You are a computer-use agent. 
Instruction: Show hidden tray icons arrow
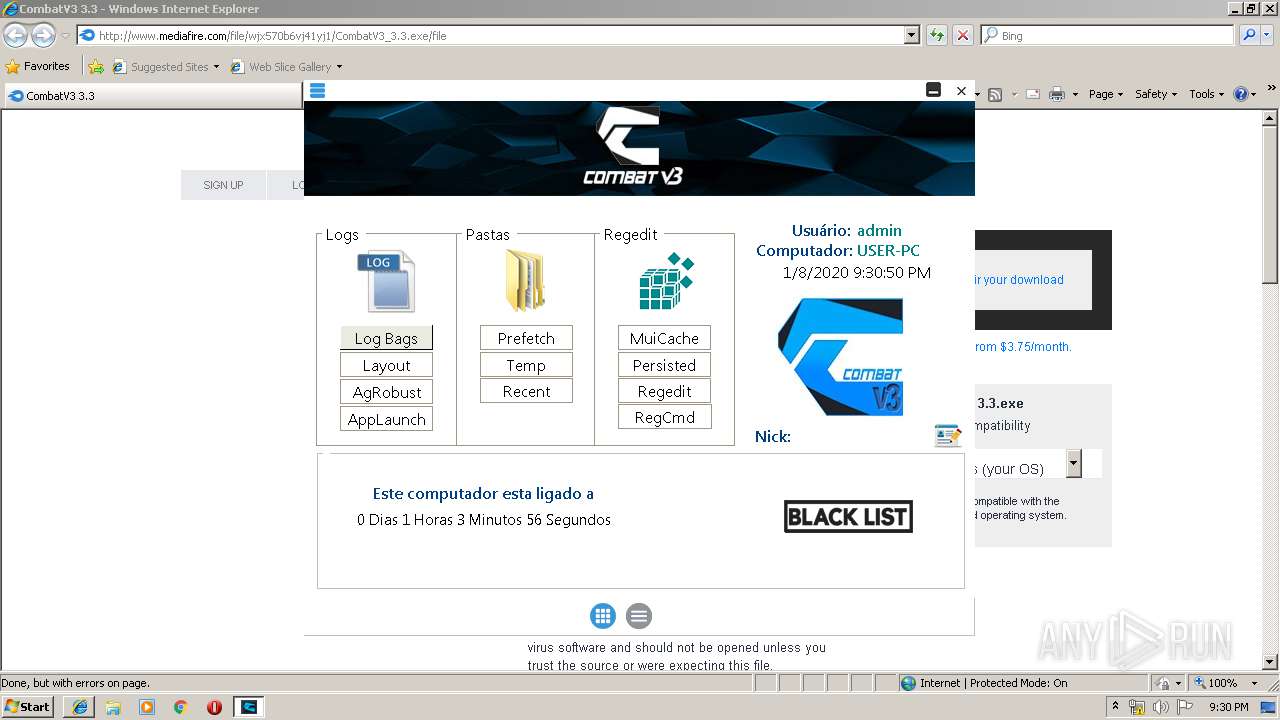(x=1116, y=707)
